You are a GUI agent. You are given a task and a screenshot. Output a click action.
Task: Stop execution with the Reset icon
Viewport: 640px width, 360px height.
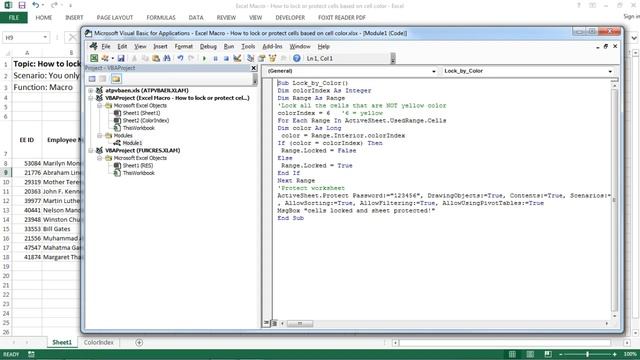[226, 58]
